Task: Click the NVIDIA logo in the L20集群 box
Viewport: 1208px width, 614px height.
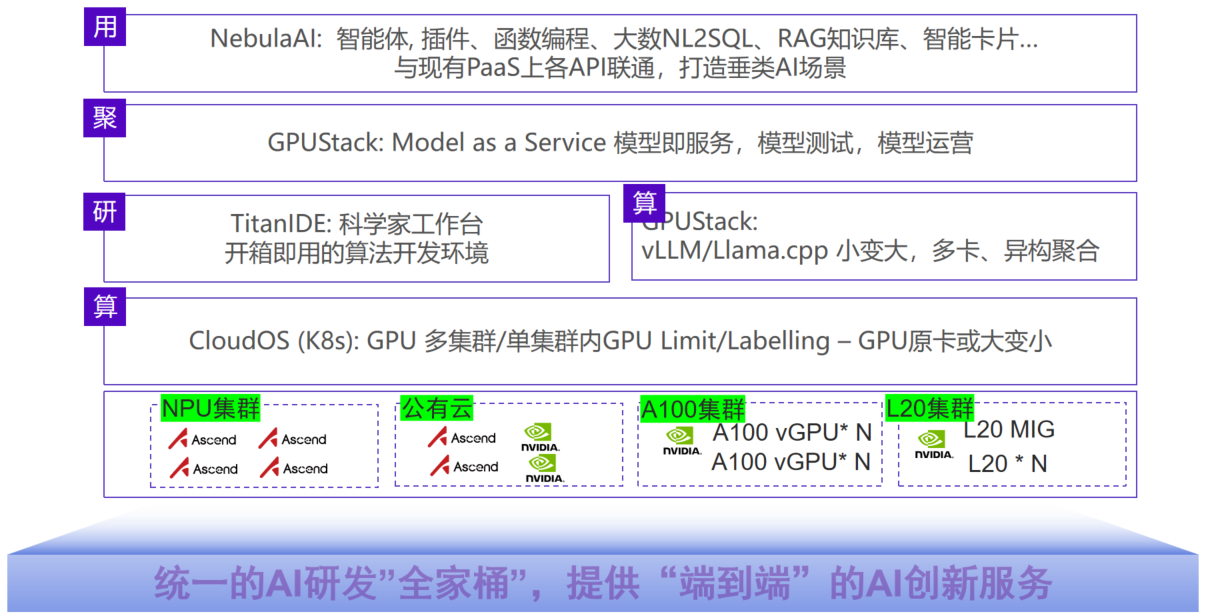Action: pyautogui.click(x=934, y=444)
